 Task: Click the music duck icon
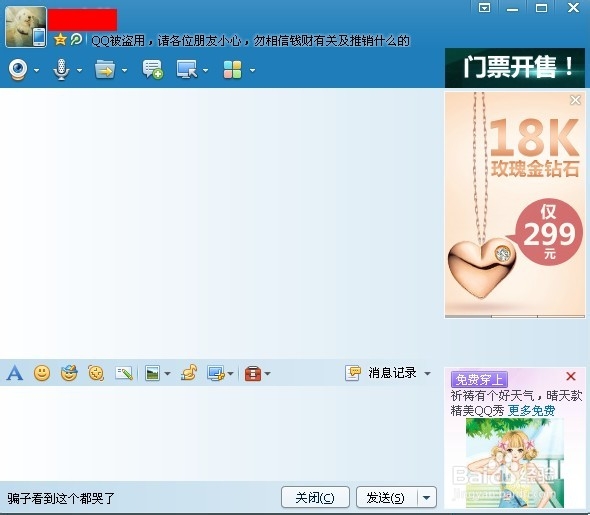189,373
